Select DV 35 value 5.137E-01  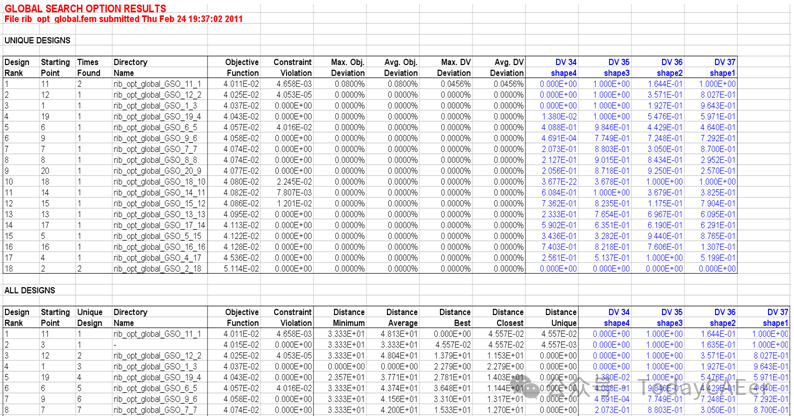coord(612,258)
